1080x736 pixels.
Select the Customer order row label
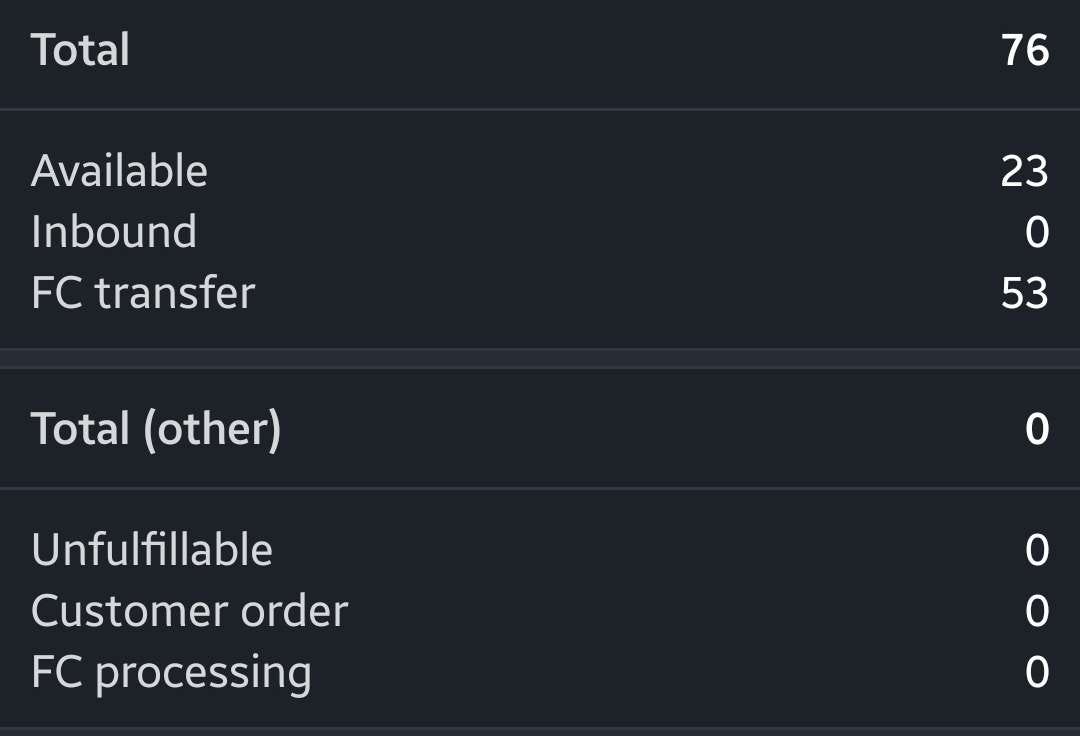(188, 610)
